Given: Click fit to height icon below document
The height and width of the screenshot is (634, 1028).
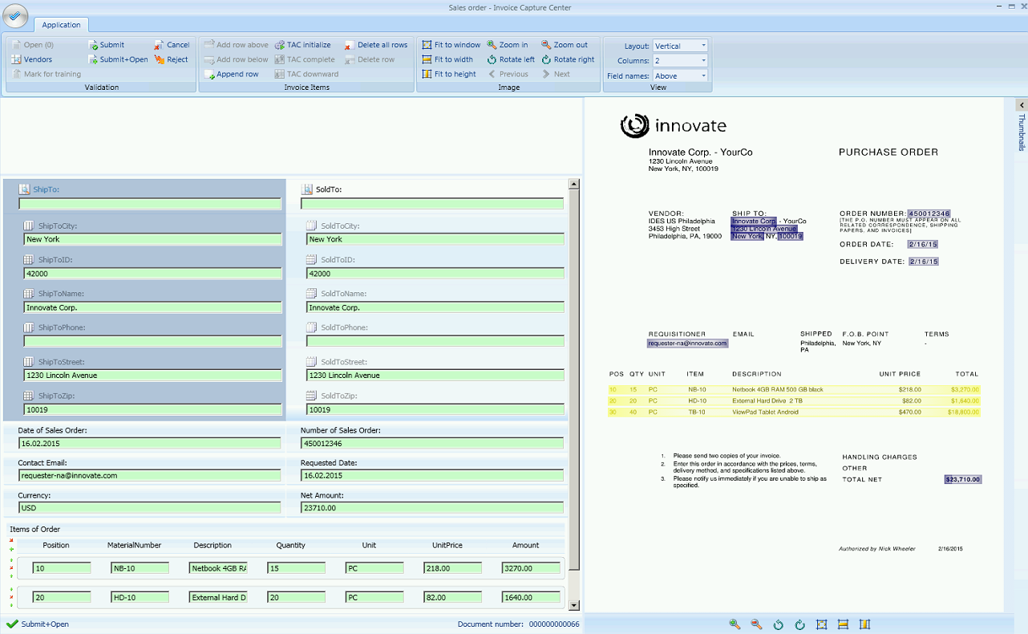Looking at the screenshot, I should (x=865, y=624).
